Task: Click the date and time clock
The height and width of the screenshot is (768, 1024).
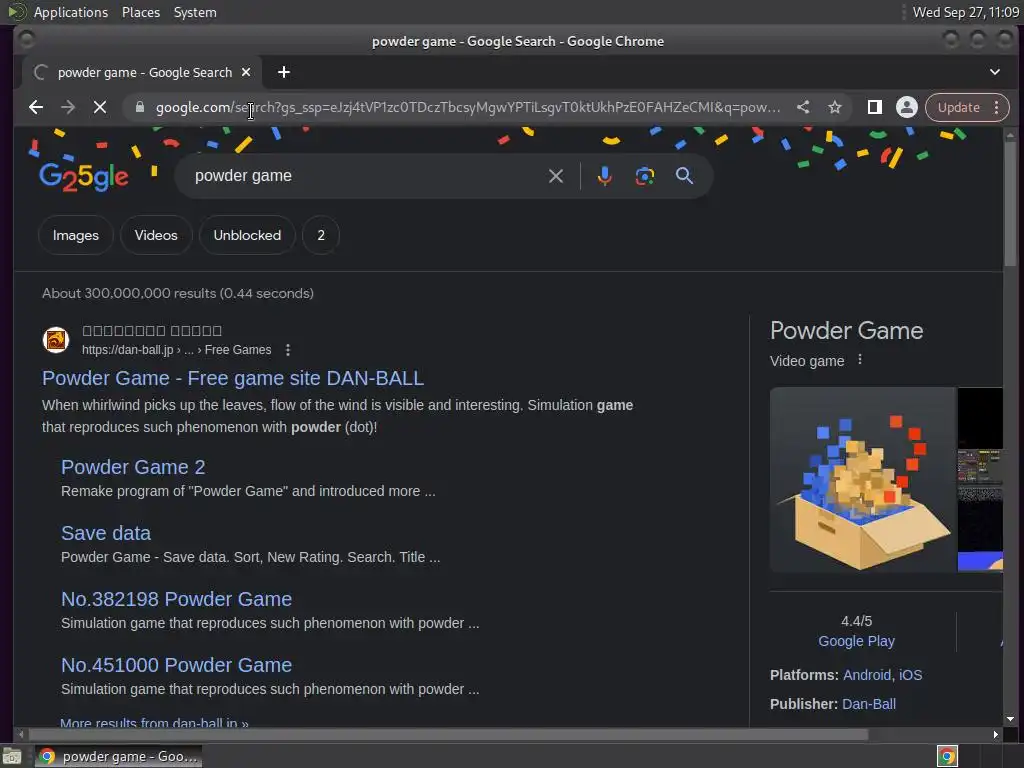Action: point(965,12)
